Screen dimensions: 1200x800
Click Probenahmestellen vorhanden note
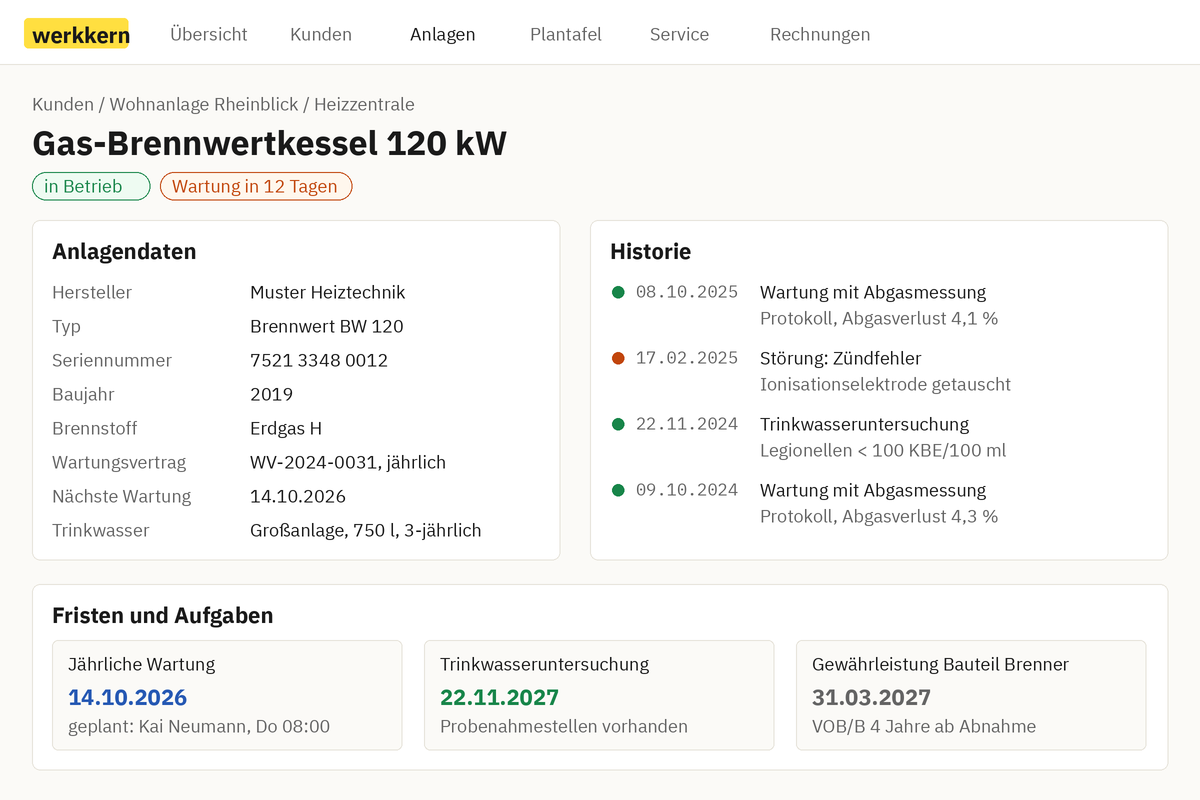tap(564, 726)
